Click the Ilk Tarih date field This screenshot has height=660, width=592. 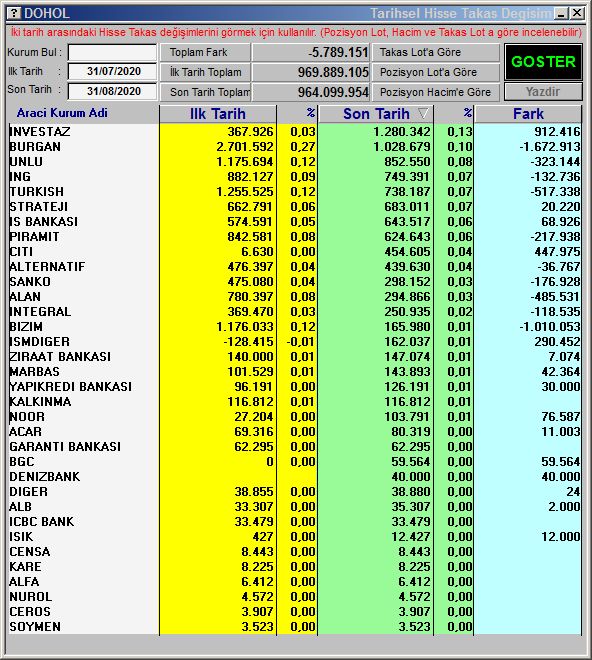(x=112, y=71)
